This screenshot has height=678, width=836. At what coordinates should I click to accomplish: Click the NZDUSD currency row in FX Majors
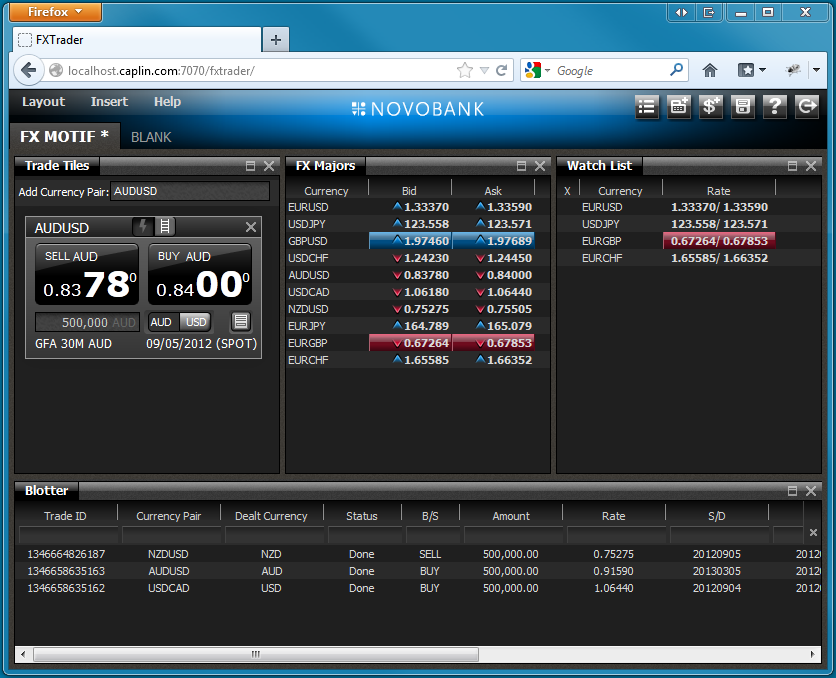417,309
